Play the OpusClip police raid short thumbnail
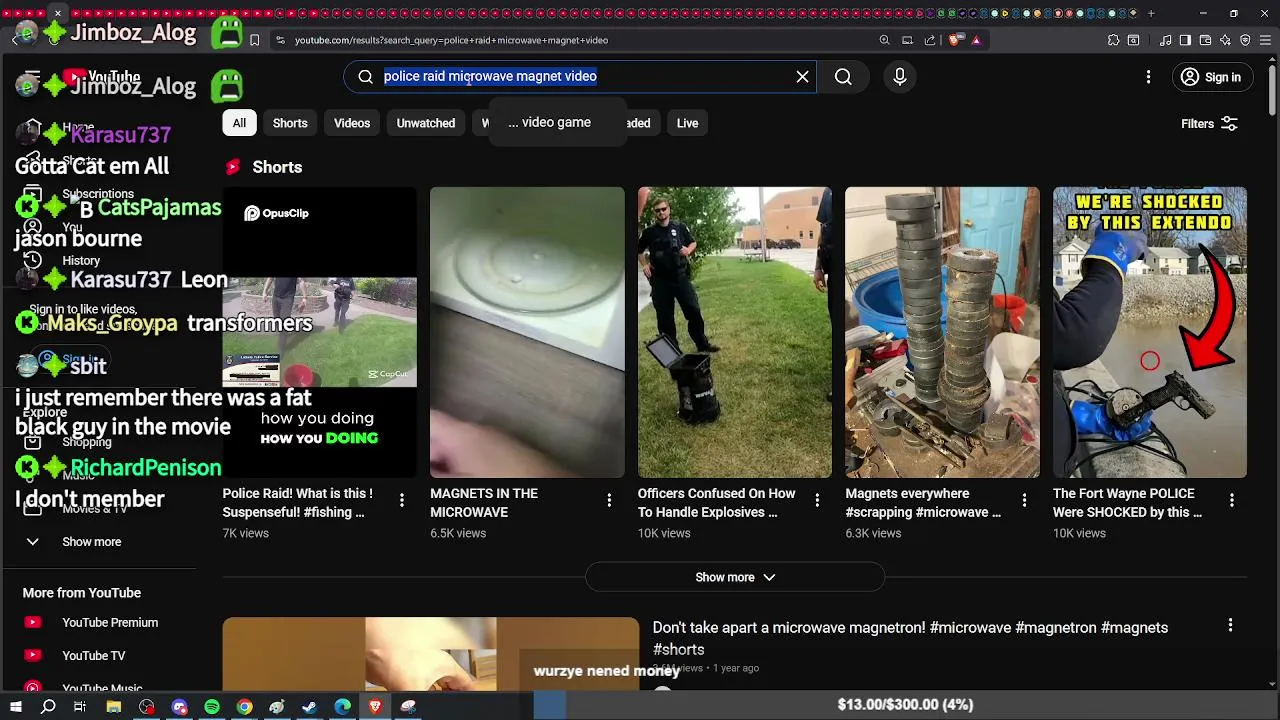Viewport: 1280px width, 720px height. click(x=319, y=332)
